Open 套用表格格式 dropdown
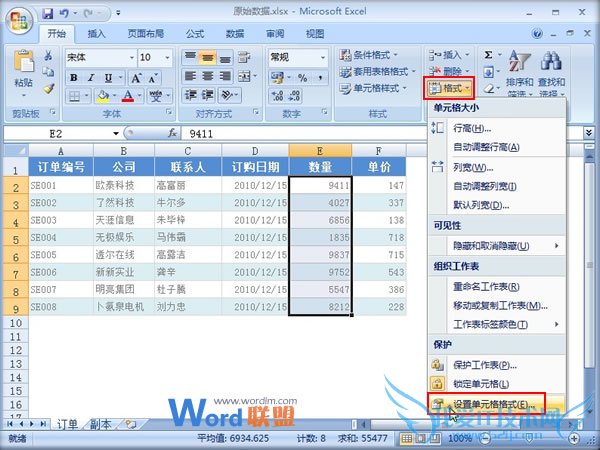Image resolution: width=600 pixels, height=450 pixels. 377,72
